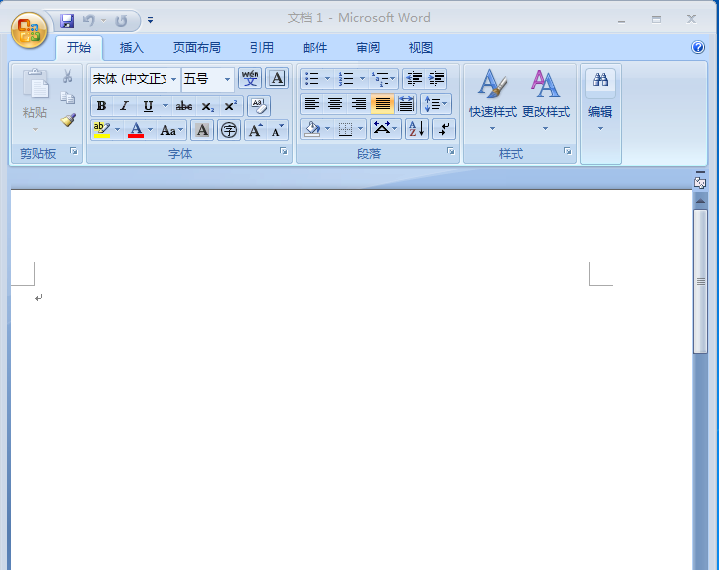Undo the last action
This screenshot has width=719, height=570.
coord(88,21)
